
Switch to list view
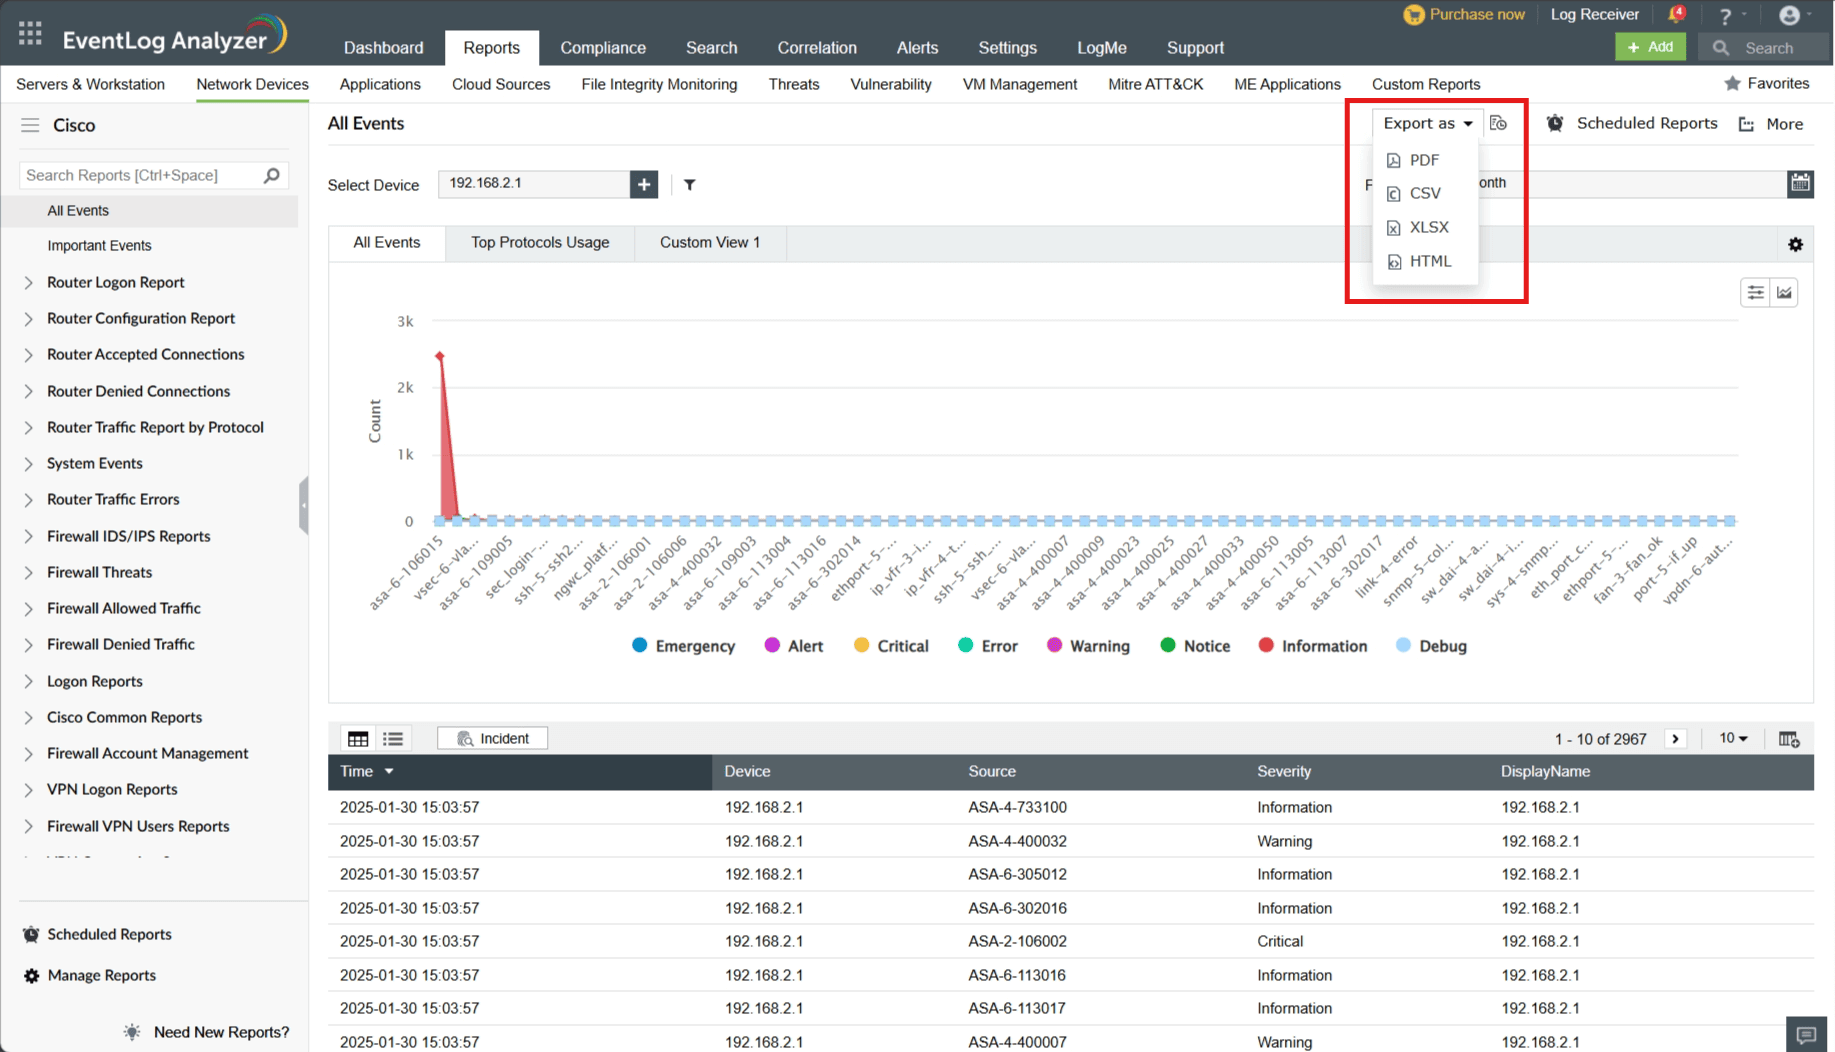coord(393,739)
